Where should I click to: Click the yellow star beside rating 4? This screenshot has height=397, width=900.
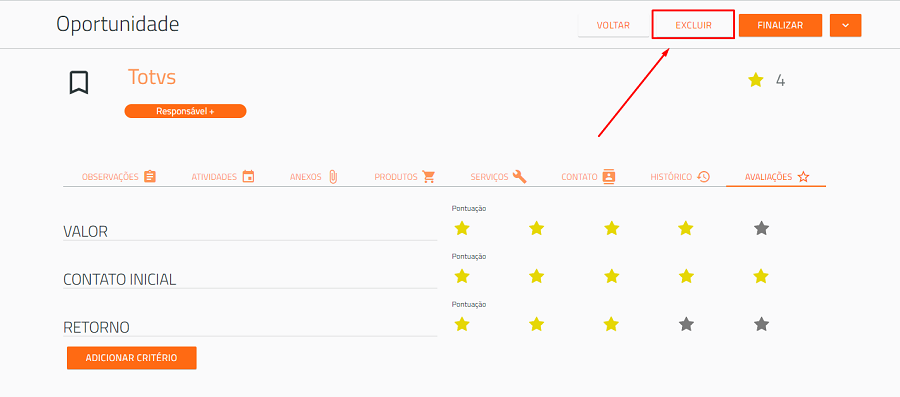click(755, 80)
